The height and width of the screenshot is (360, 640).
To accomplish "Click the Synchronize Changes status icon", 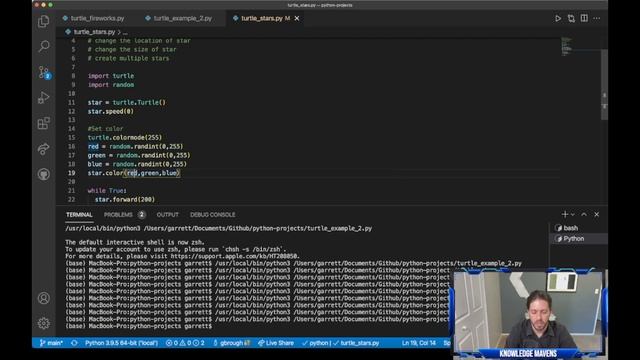I will (74, 343).
